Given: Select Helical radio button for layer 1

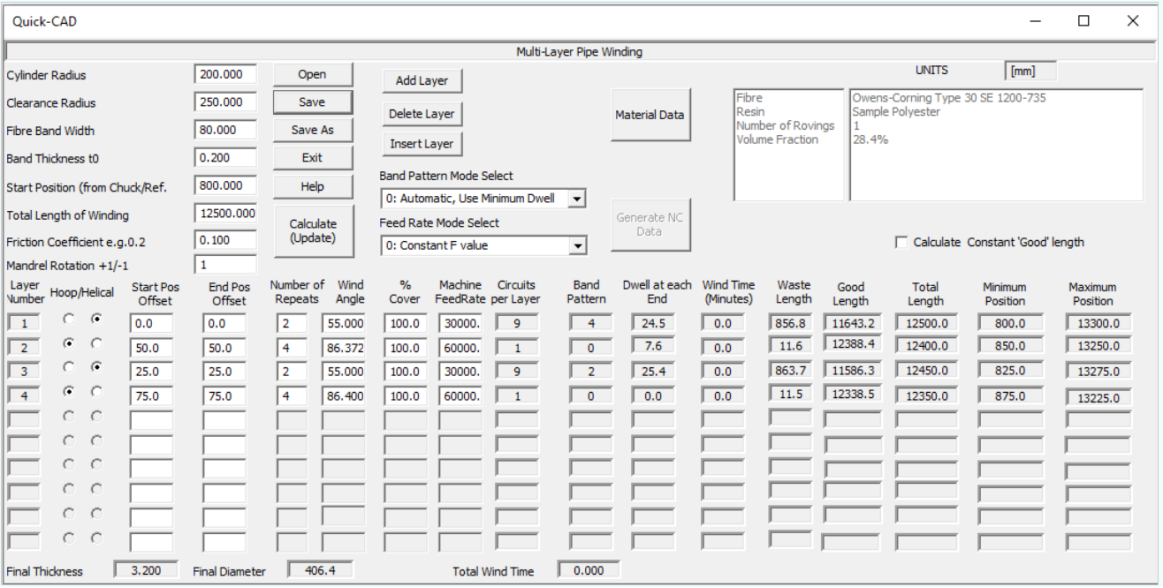Looking at the screenshot, I should click(96, 319).
